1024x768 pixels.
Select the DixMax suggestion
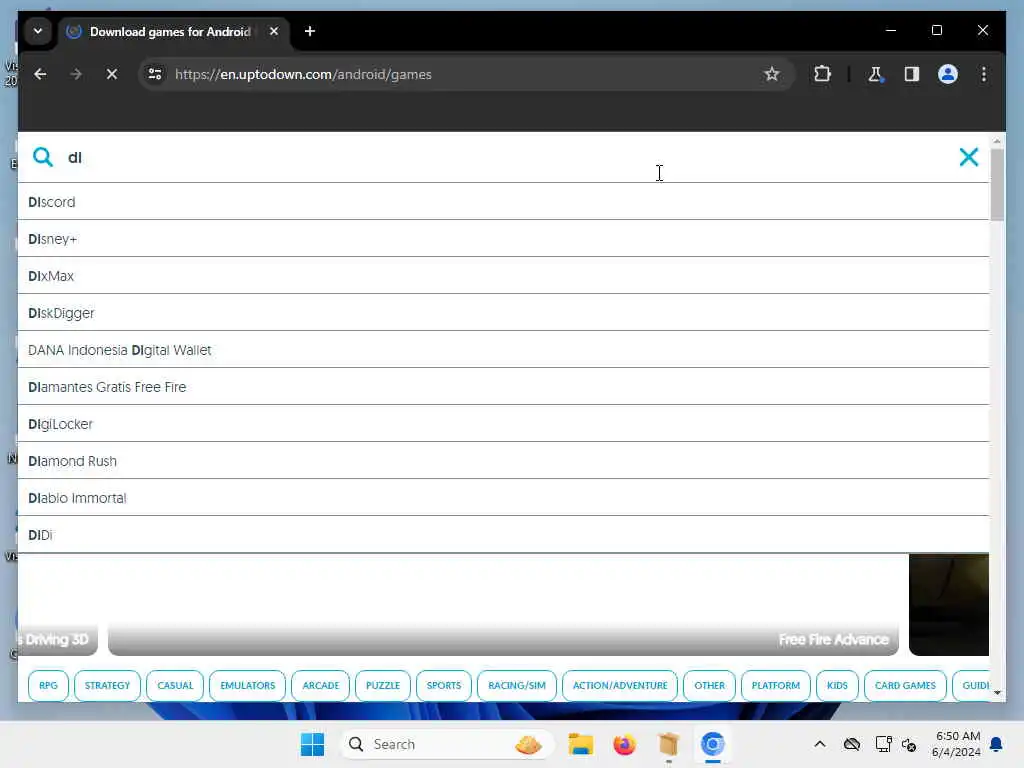coord(503,276)
